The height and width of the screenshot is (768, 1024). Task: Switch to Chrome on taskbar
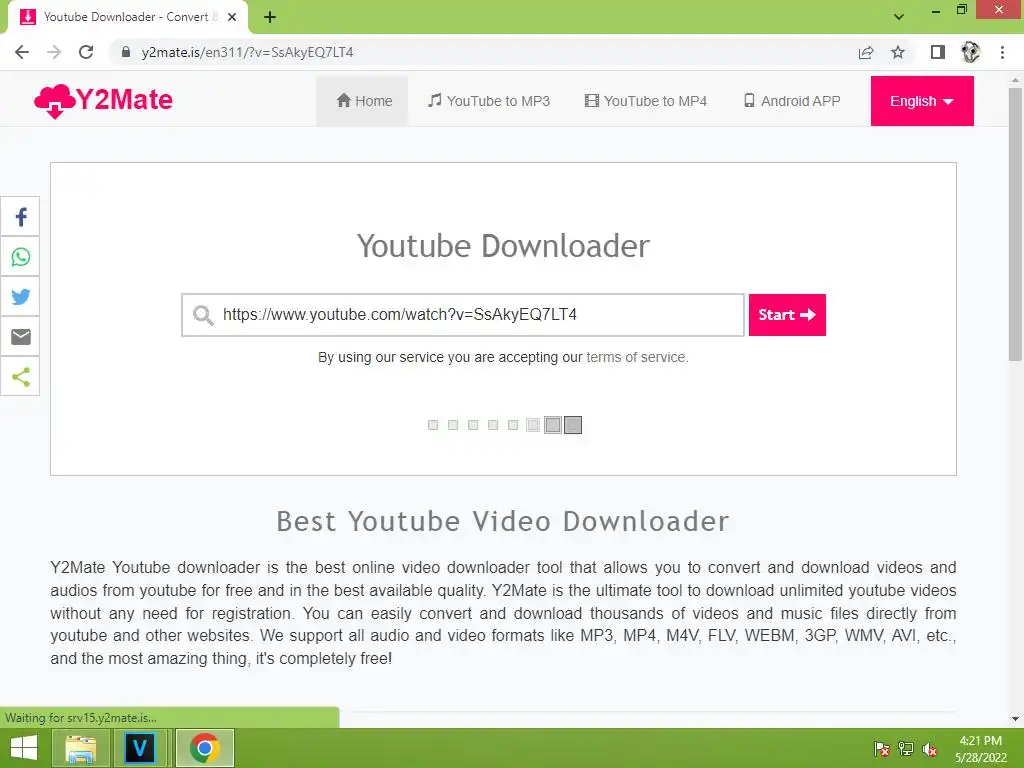pos(204,748)
